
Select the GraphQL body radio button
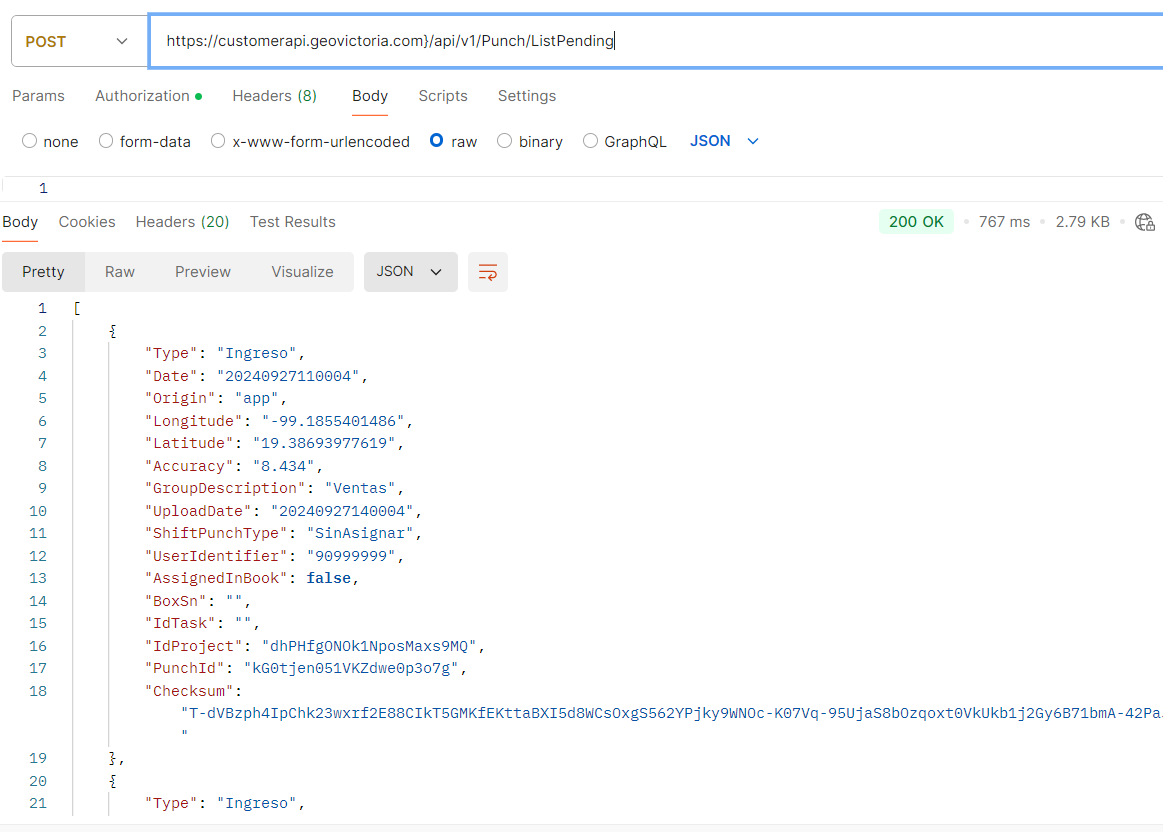[x=591, y=141]
